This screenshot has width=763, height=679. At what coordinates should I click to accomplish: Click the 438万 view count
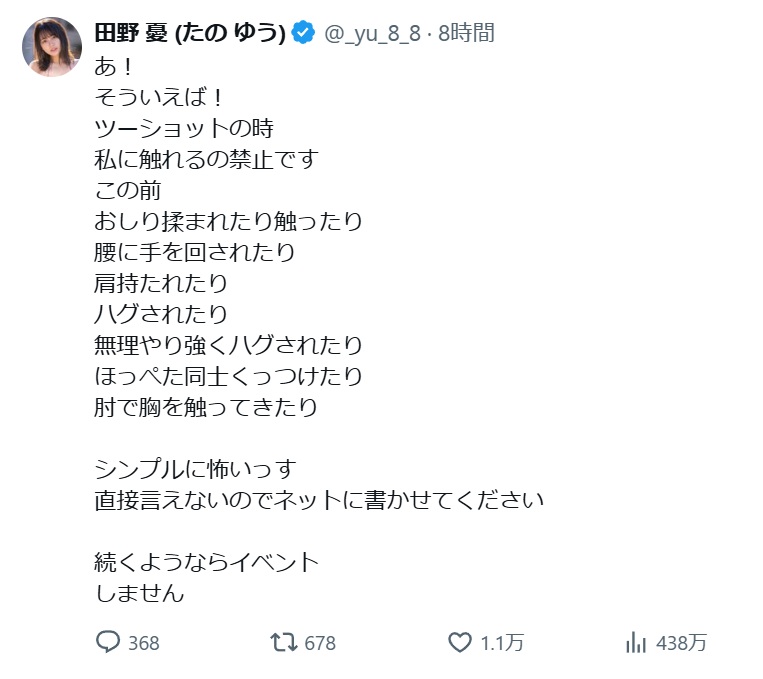pyautogui.click(x=682, y=643)
